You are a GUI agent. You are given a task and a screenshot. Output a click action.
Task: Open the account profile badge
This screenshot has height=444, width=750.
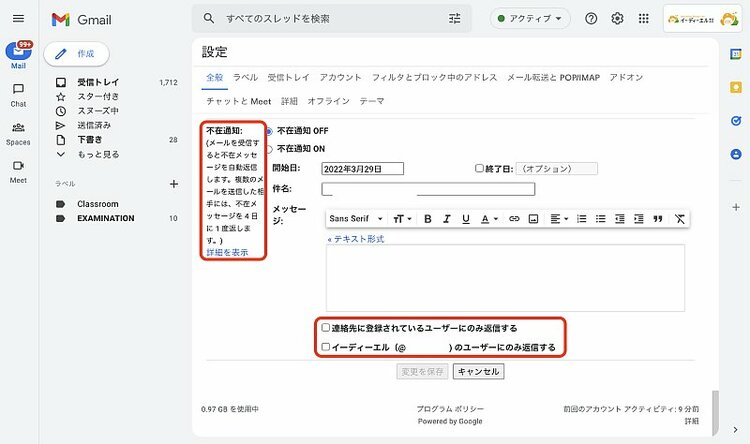pyautogui.click(x=703, y=19)
